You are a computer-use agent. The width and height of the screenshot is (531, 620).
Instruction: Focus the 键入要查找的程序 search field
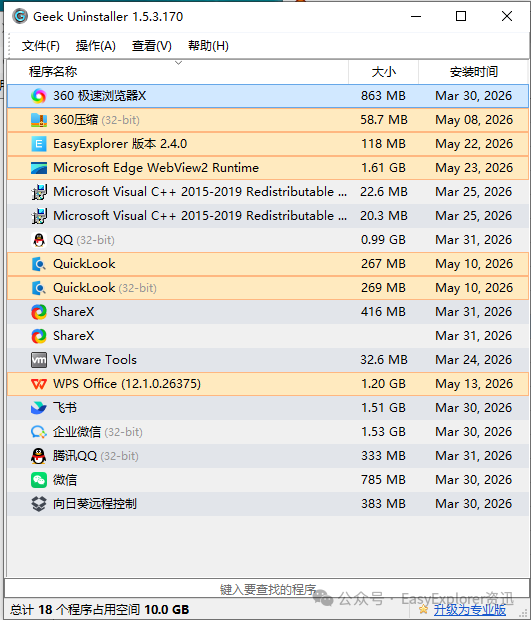(x=267, y=588)
